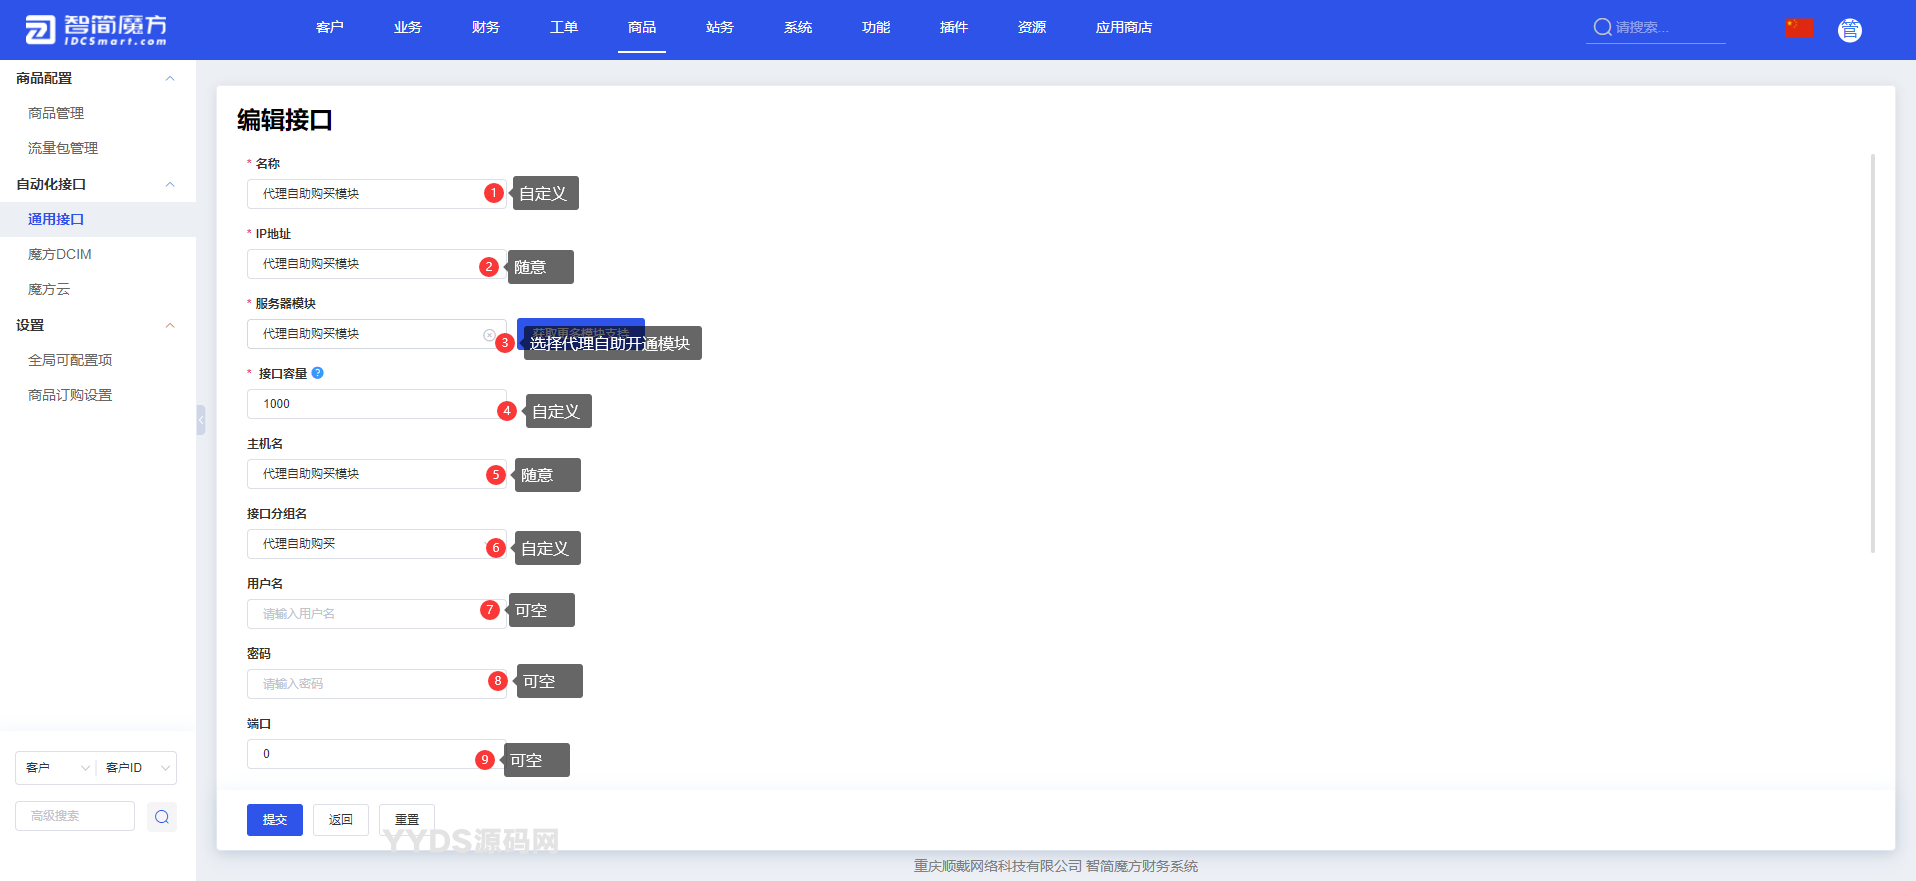Focus the 端口 input field

coord(376,754)
